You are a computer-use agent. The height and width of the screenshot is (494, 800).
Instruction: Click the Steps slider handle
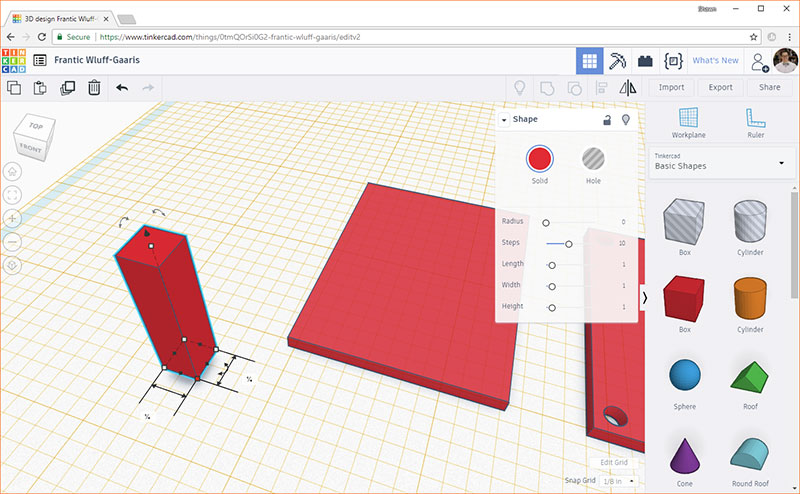pyautogui.click(x=569, y=243)
